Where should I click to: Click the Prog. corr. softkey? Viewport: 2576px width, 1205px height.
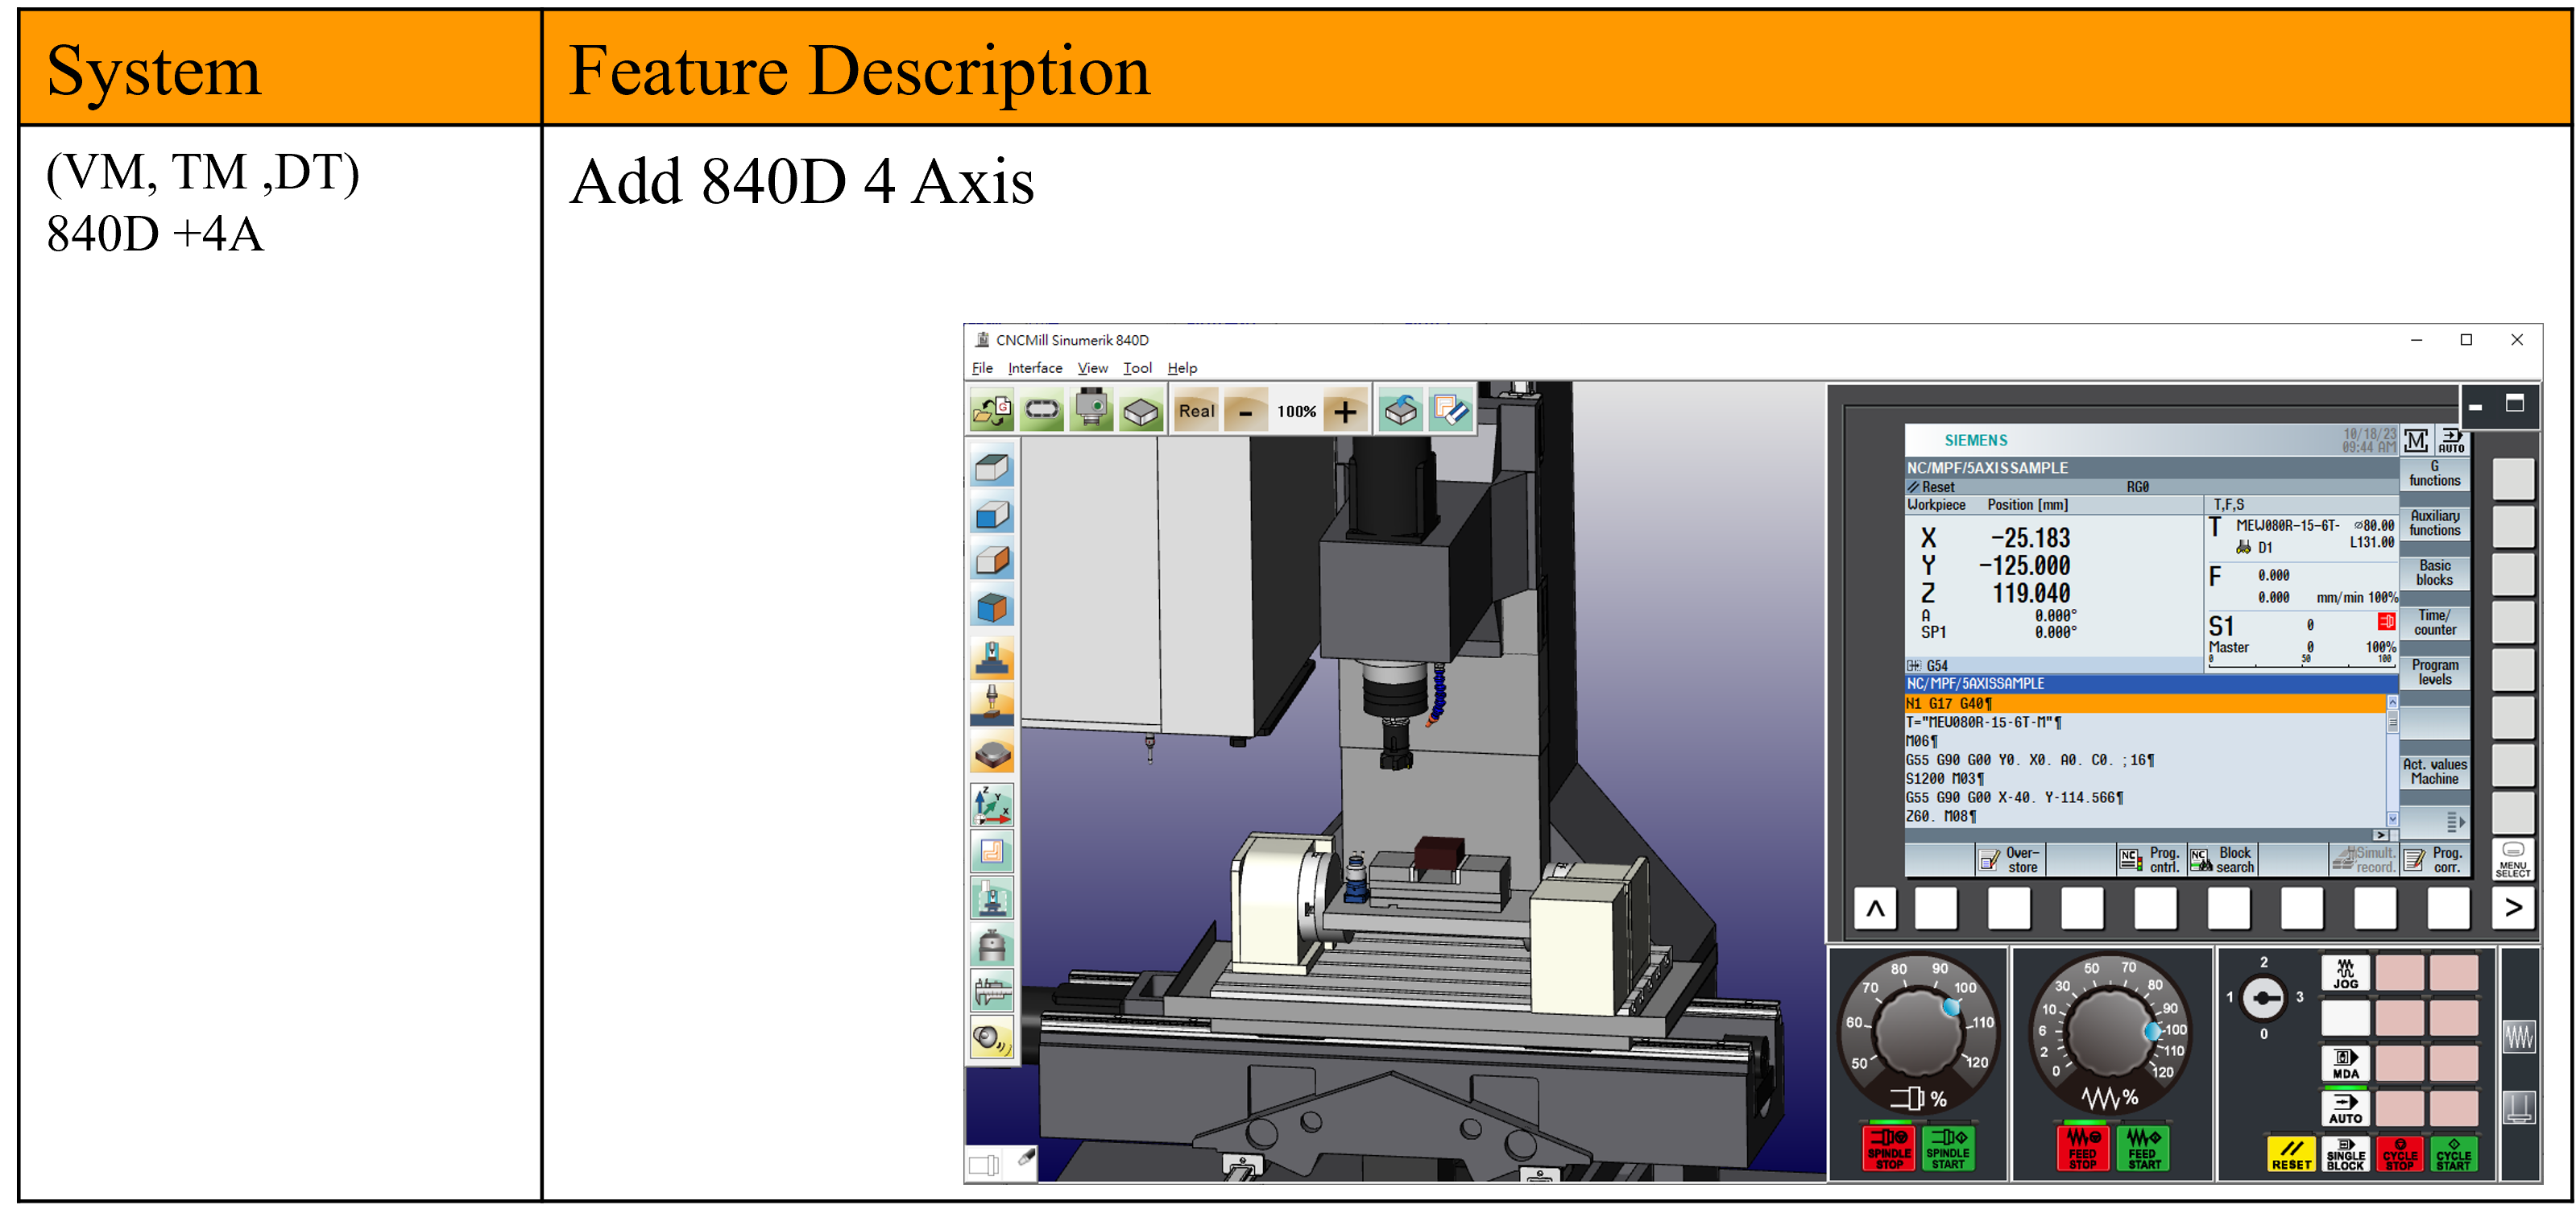(x=2434, y=860)
